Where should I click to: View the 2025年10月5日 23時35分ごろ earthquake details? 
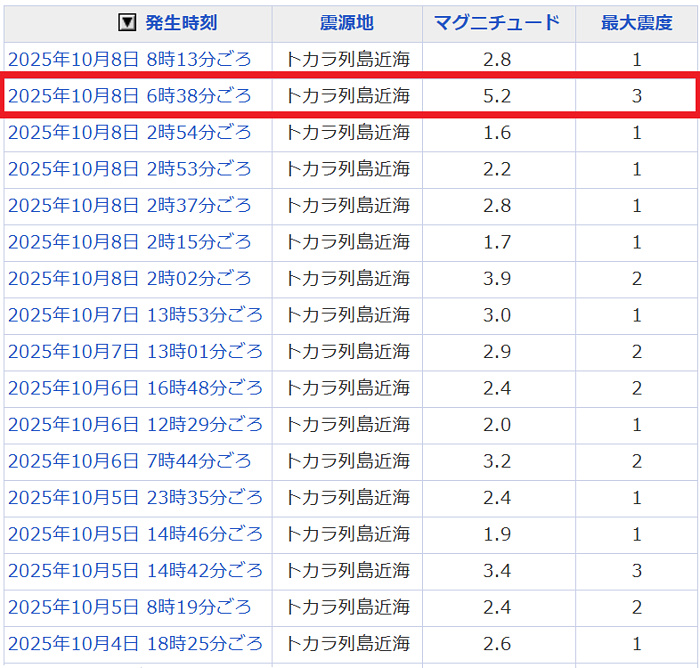point(135,497)
